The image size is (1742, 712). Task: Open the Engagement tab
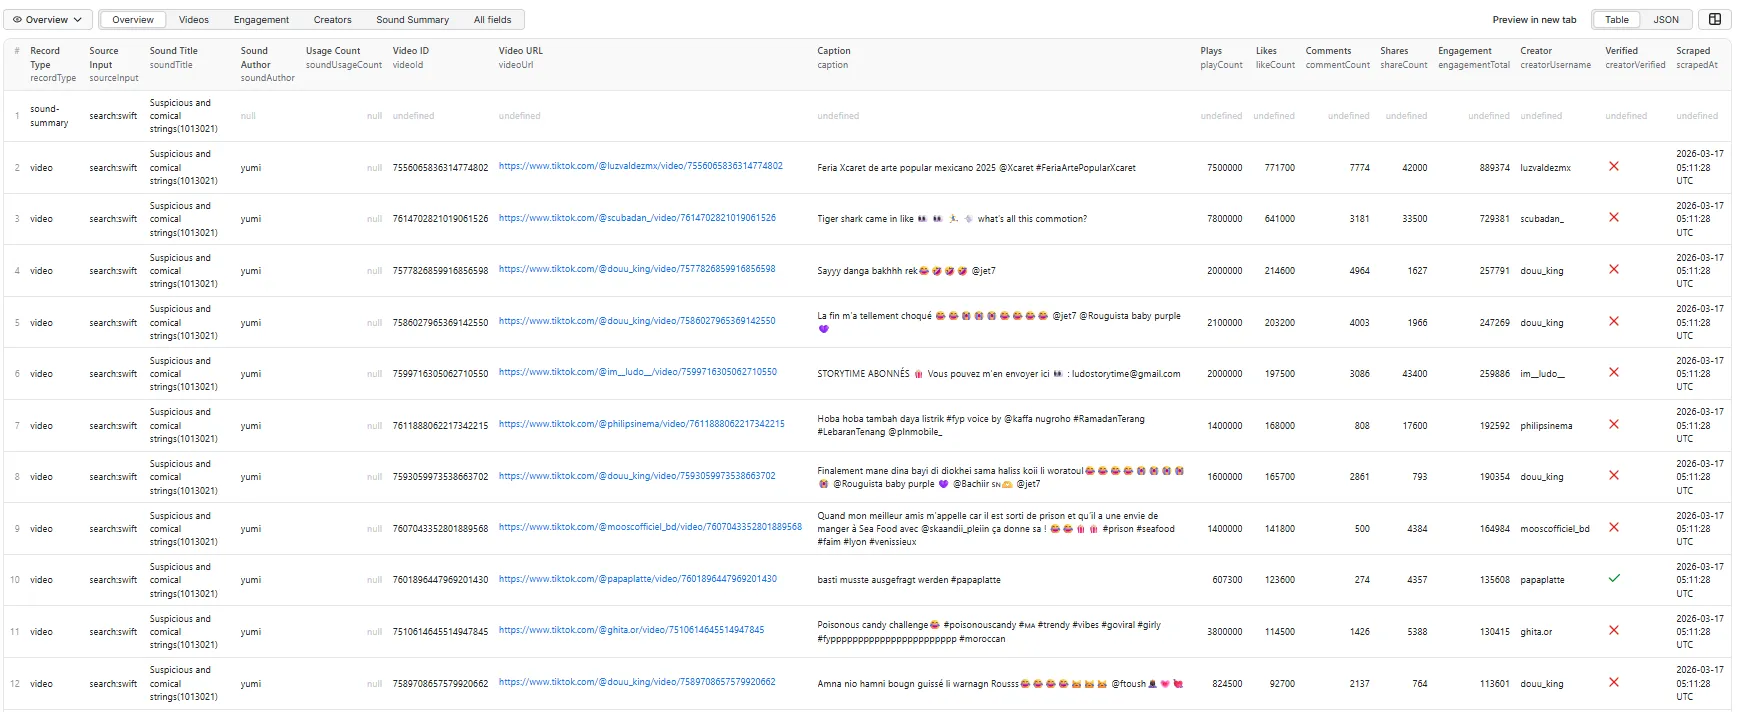261,20
